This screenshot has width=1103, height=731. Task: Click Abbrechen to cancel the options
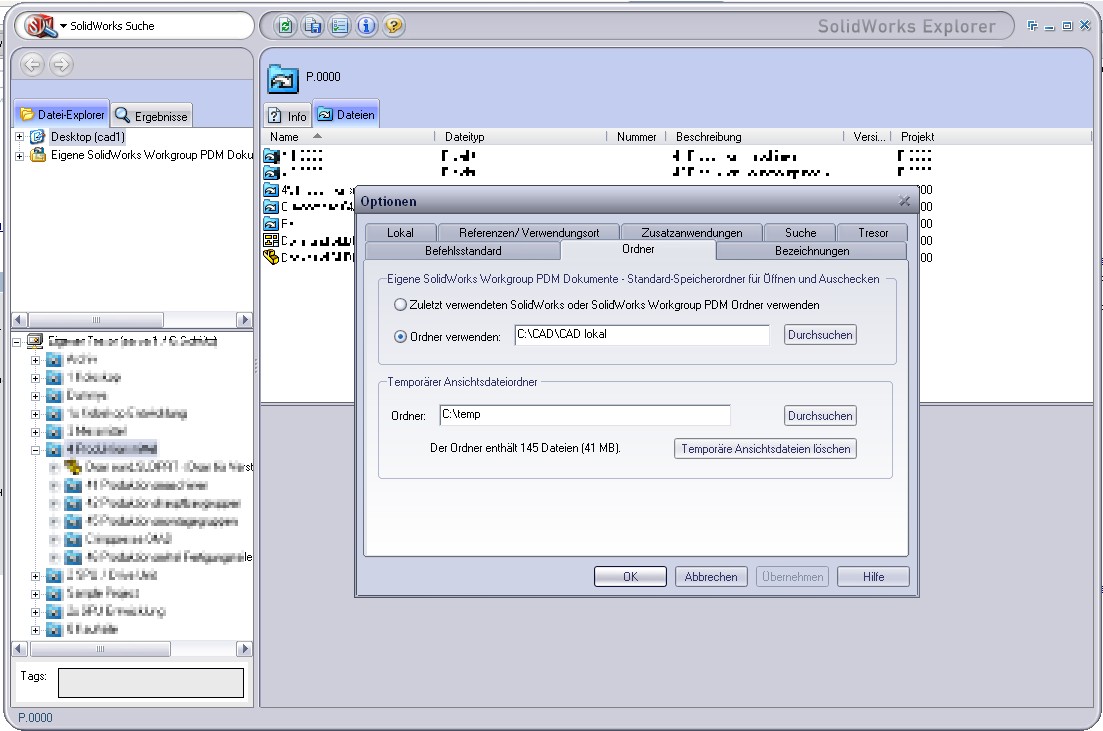point(711,577)
